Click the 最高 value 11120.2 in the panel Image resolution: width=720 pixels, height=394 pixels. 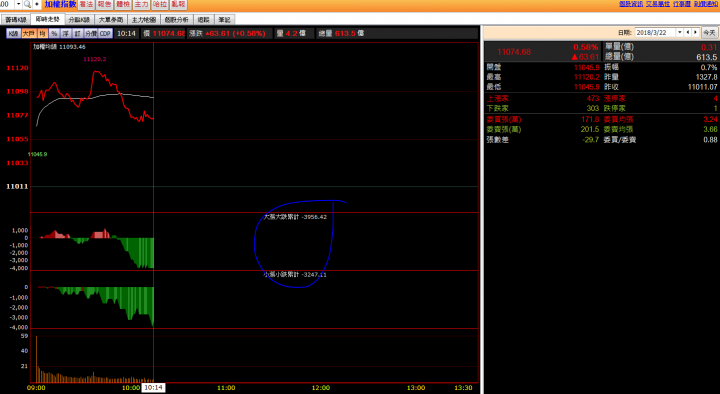[x=586, y=77]
